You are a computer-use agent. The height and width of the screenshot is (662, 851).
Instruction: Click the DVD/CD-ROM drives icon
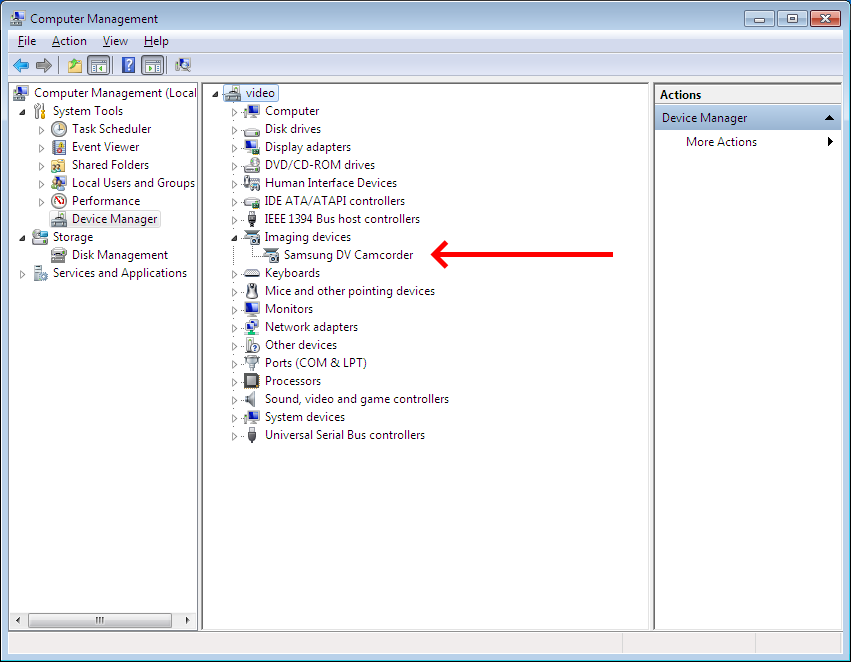point(252,165)
